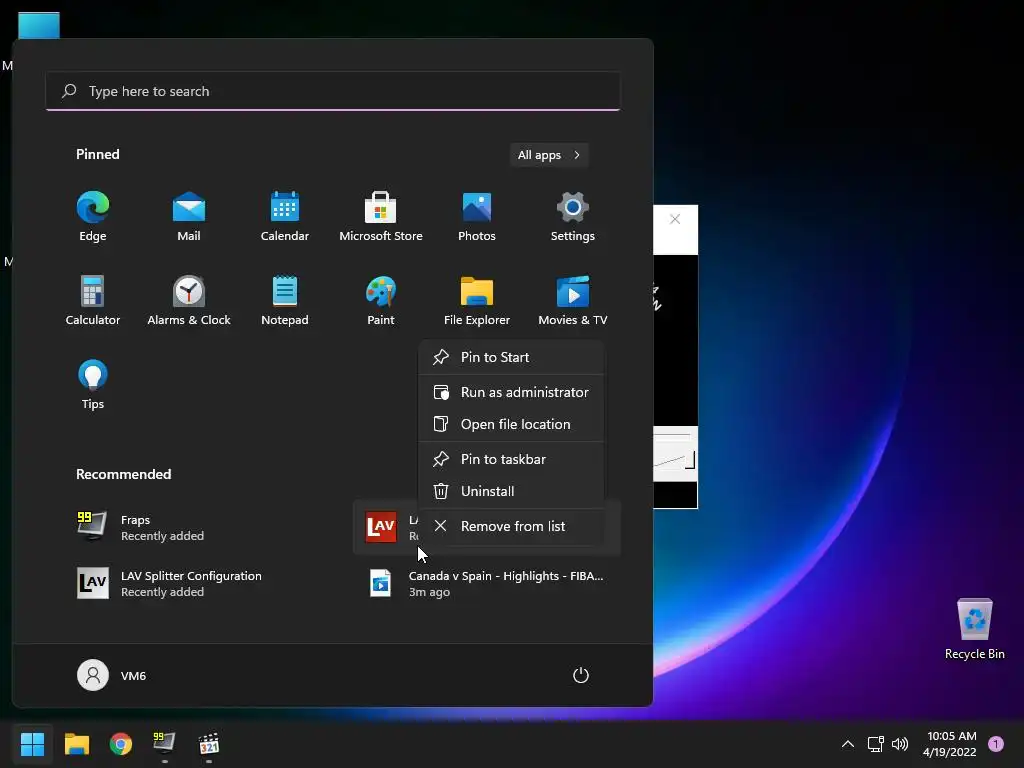Show hidden system tray icons
The height and width of the screenshot is (768, 1024).
tap(848, 744)
